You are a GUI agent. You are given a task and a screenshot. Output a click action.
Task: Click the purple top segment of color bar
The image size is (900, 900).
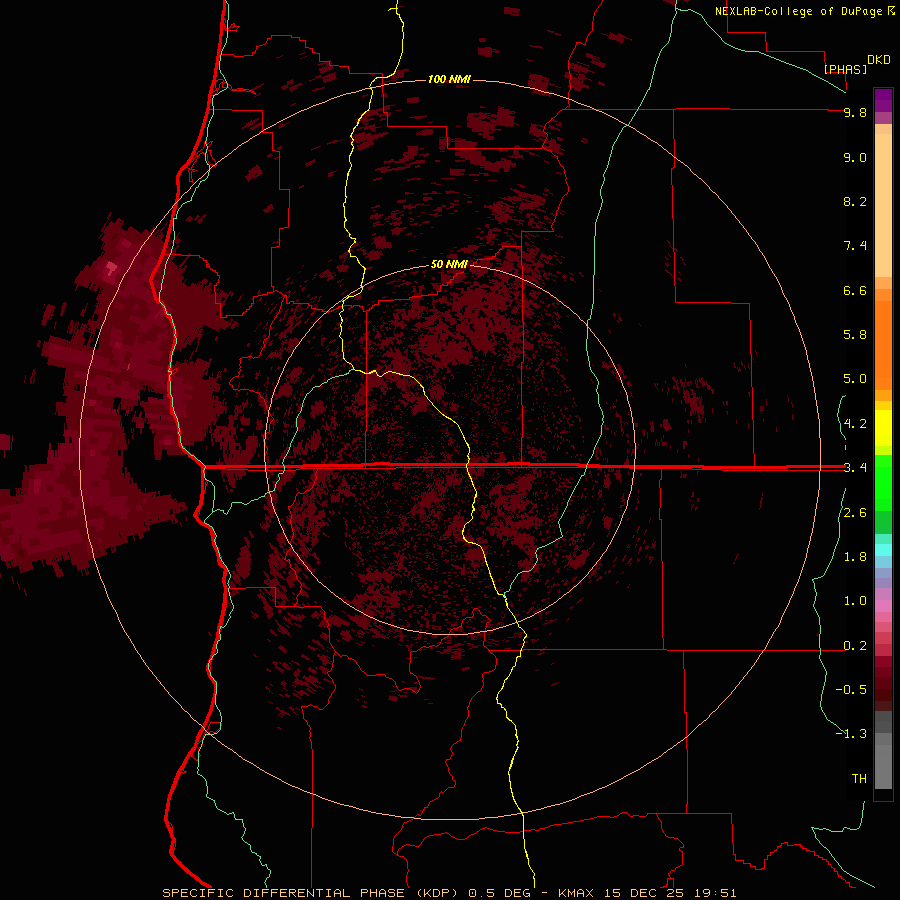pos(883,100)
